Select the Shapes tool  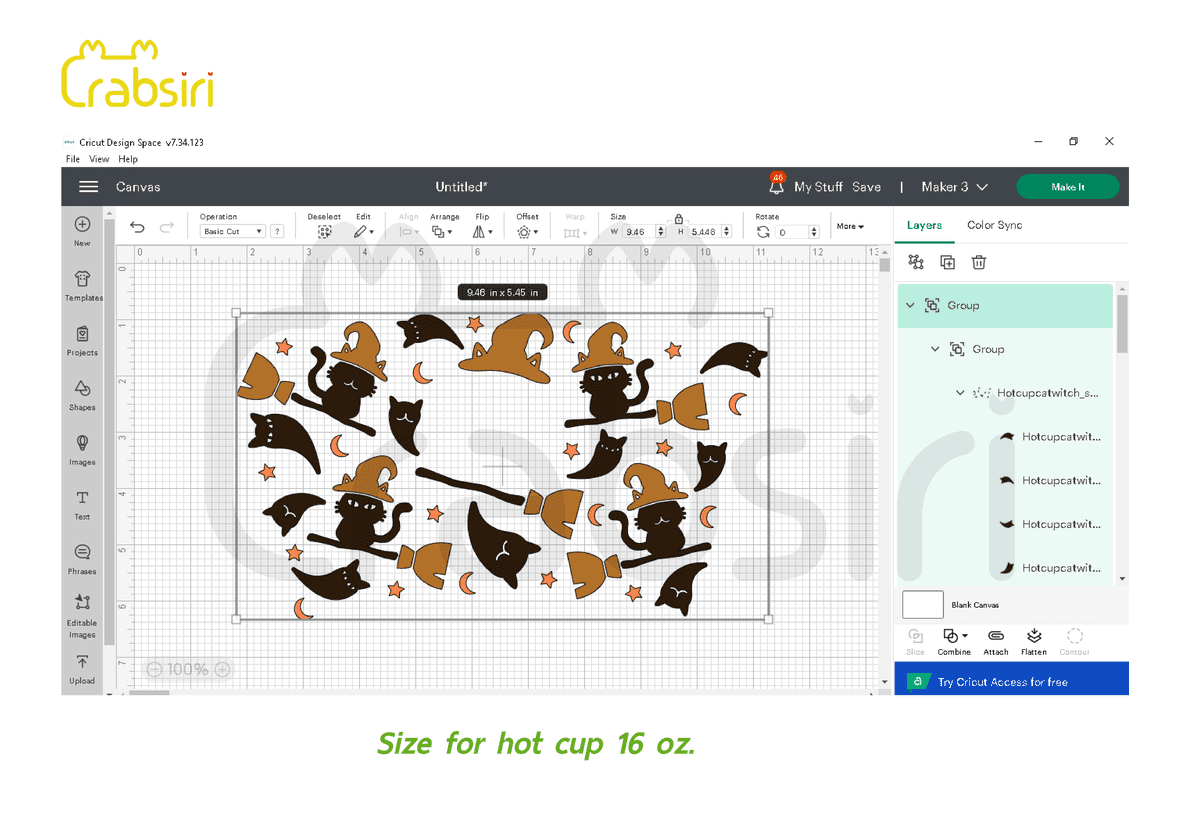click(x=83, y=393)
